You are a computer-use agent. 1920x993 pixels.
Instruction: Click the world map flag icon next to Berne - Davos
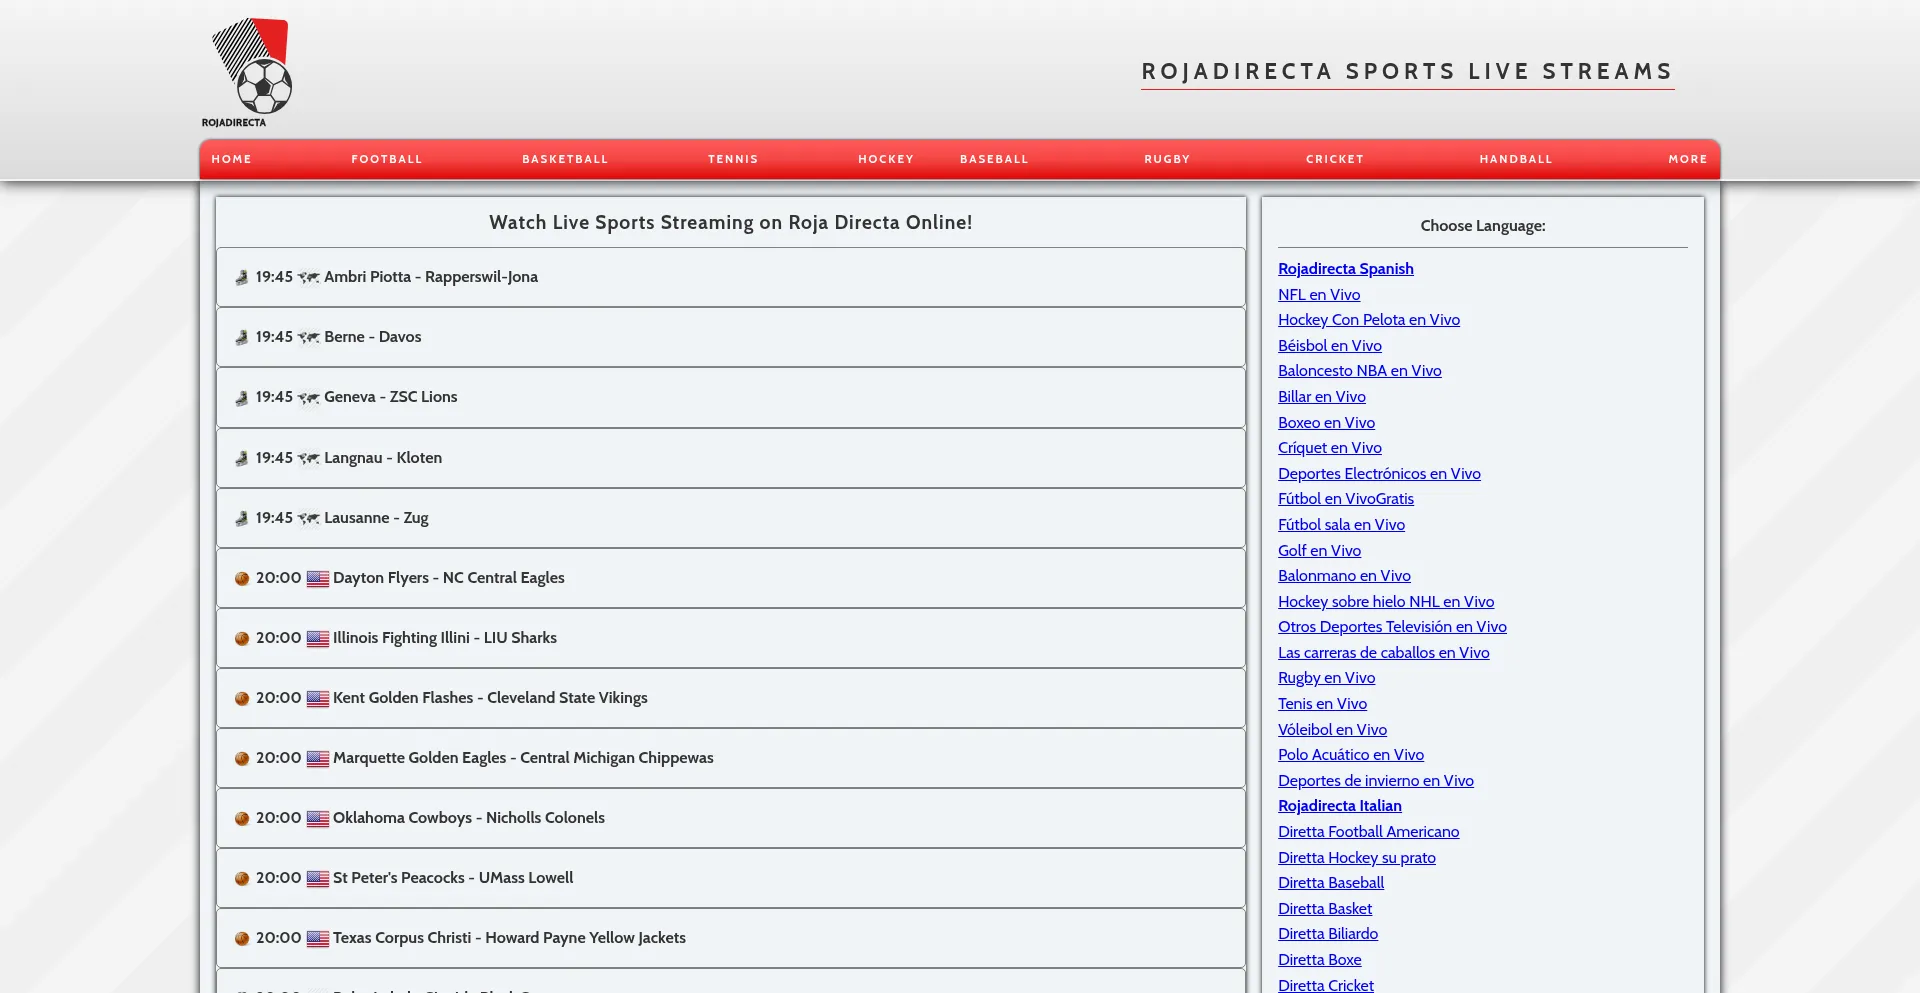[308, 338]
